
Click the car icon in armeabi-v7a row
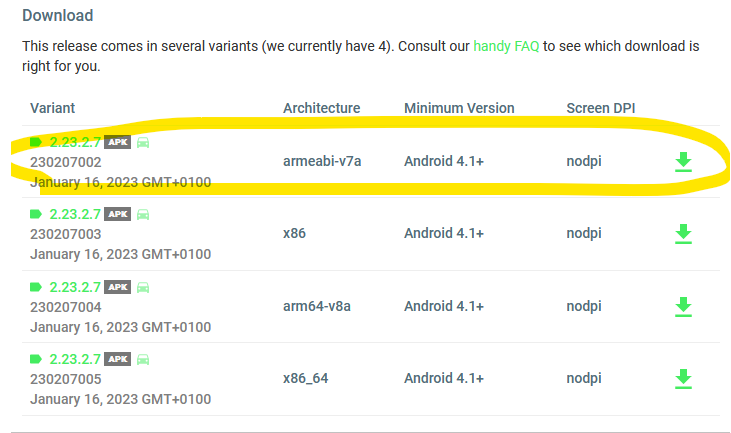coord(143,143)
